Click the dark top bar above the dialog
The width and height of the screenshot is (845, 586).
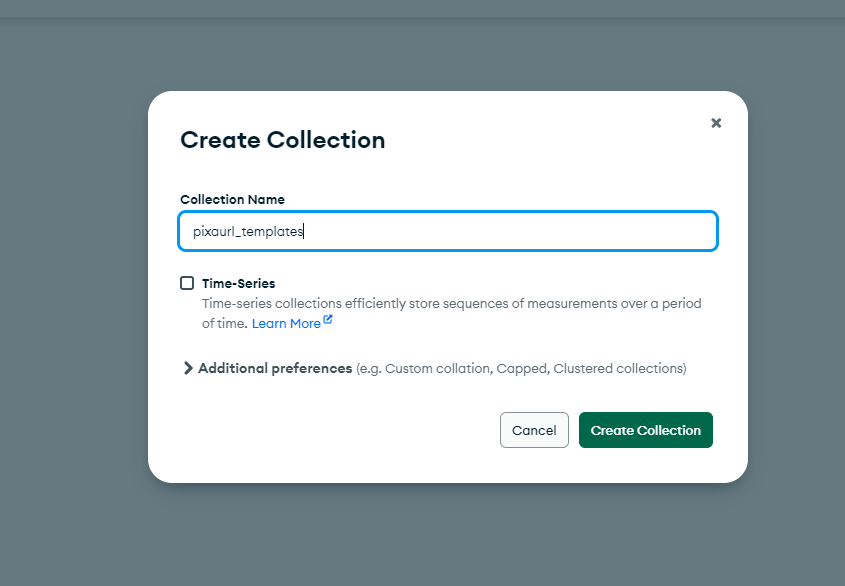pos(422,8)
